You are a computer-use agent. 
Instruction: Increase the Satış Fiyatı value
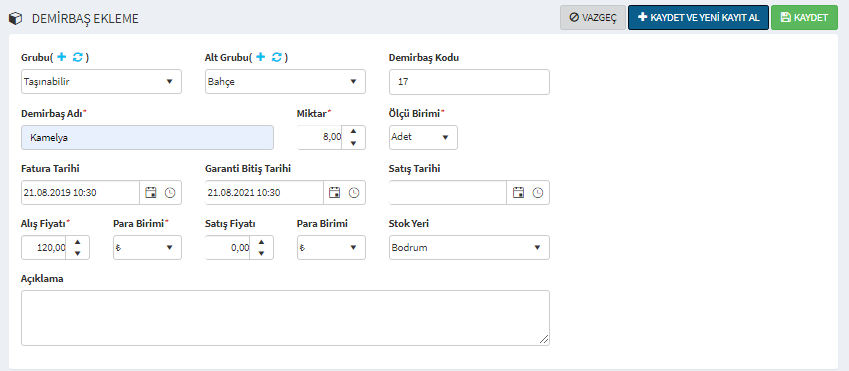(262, 242)
